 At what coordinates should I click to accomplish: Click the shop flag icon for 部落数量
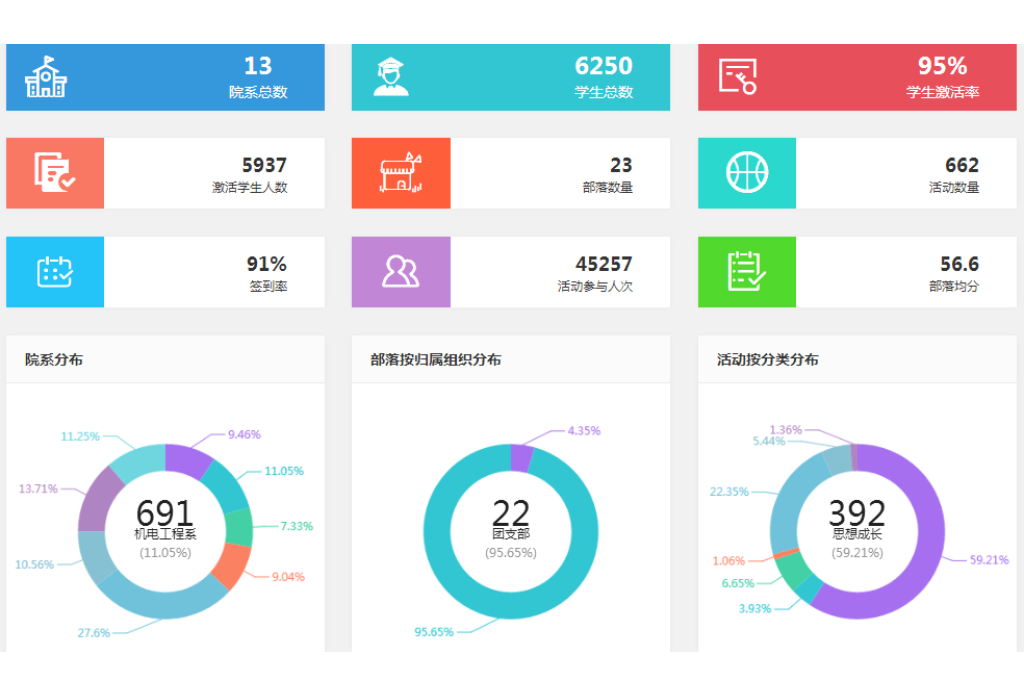click(x=401, y=172)
